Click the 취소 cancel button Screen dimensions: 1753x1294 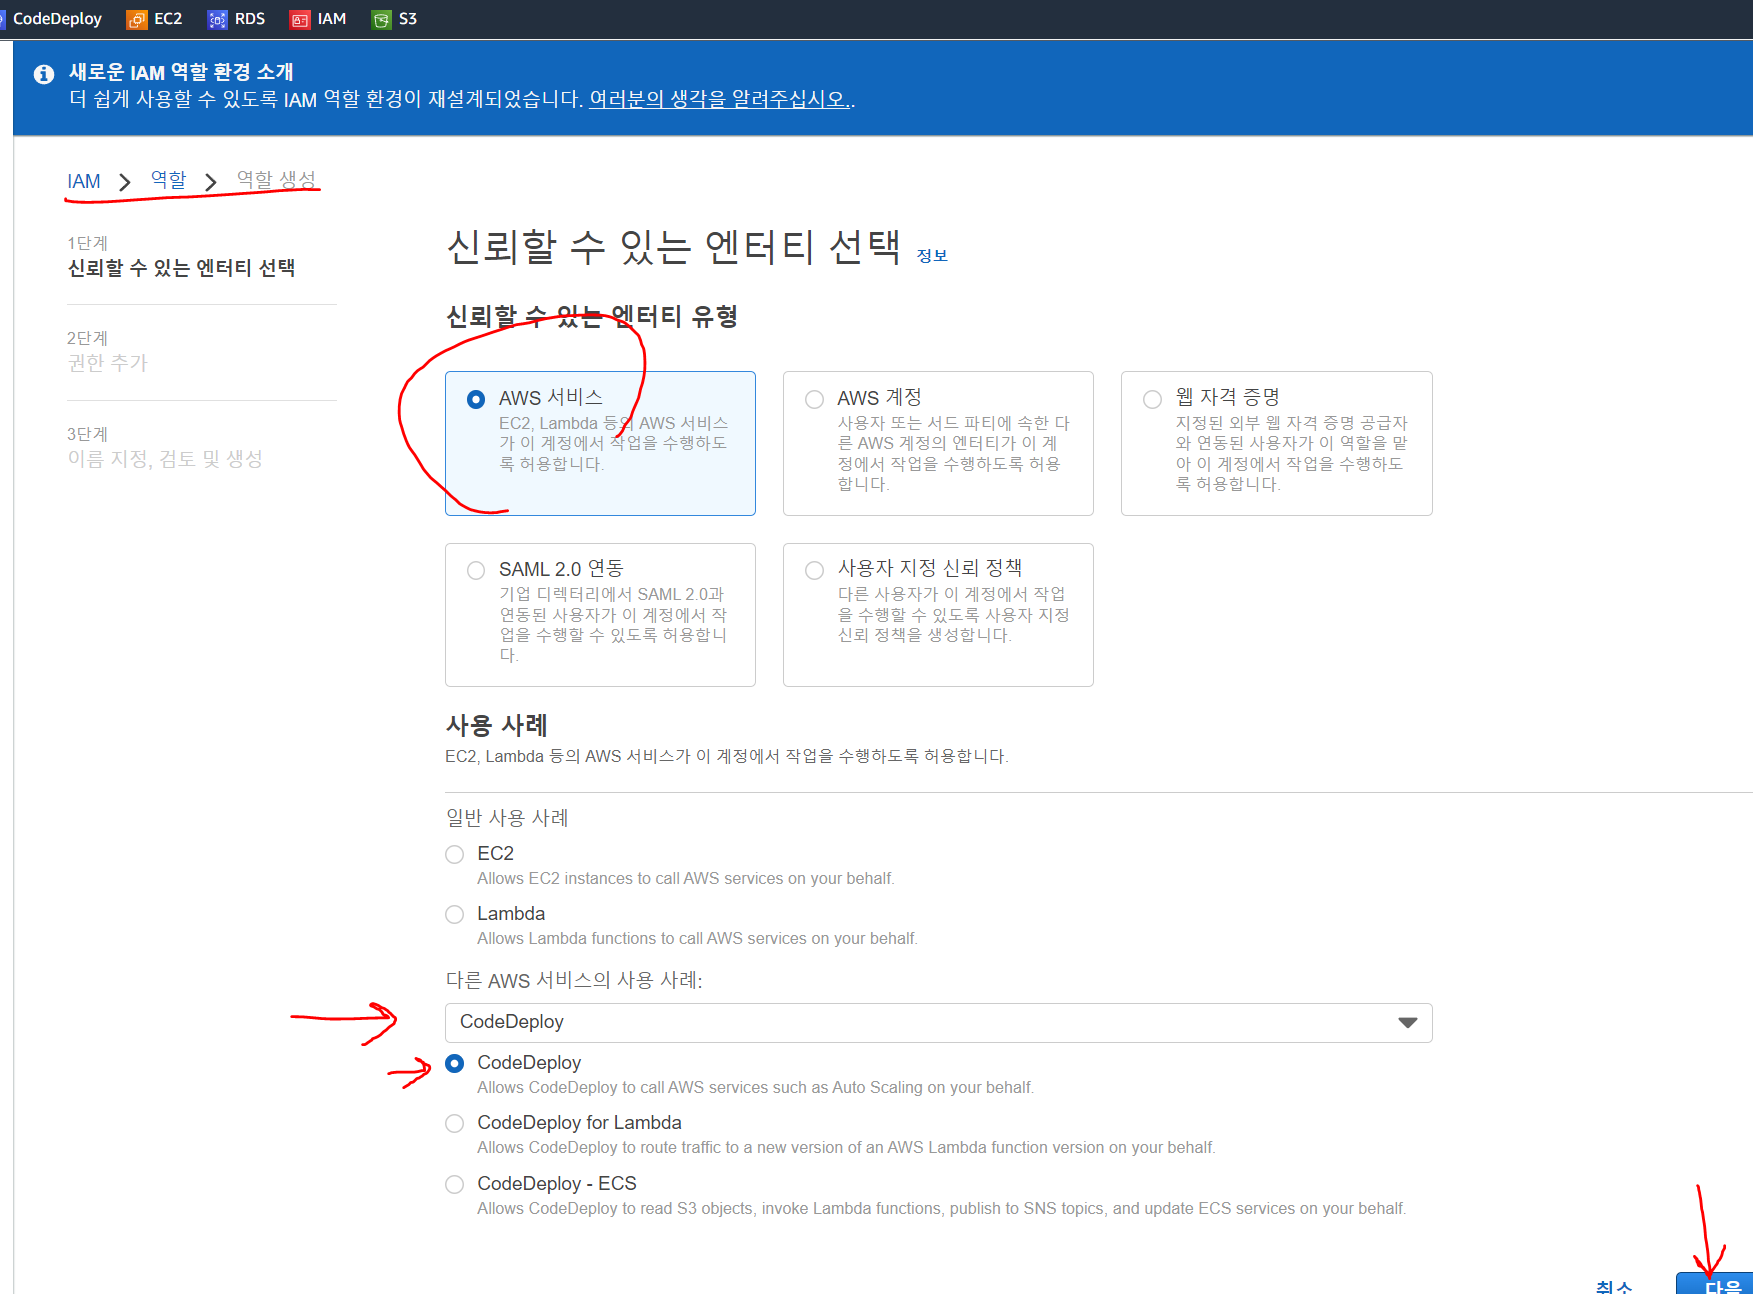[x=1613, y=1286]
